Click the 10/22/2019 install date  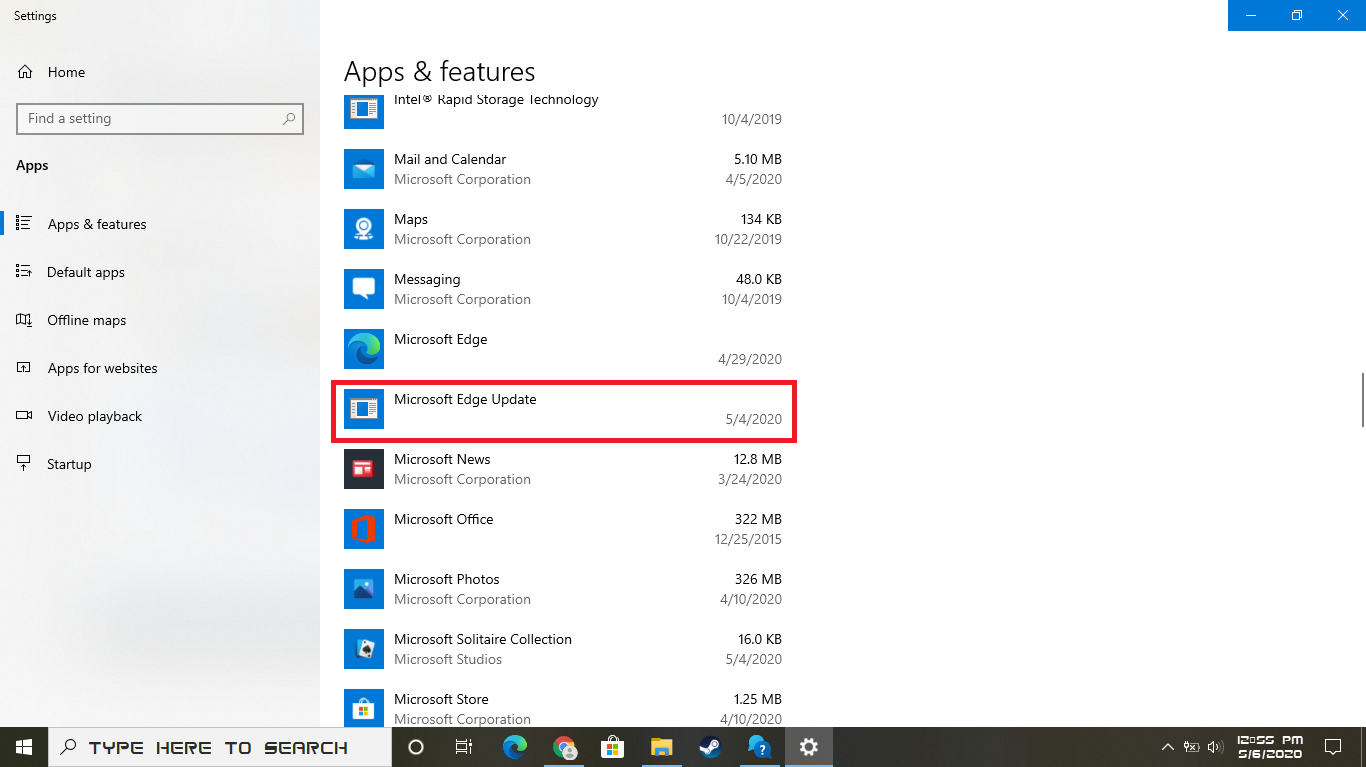pos(748,239)
